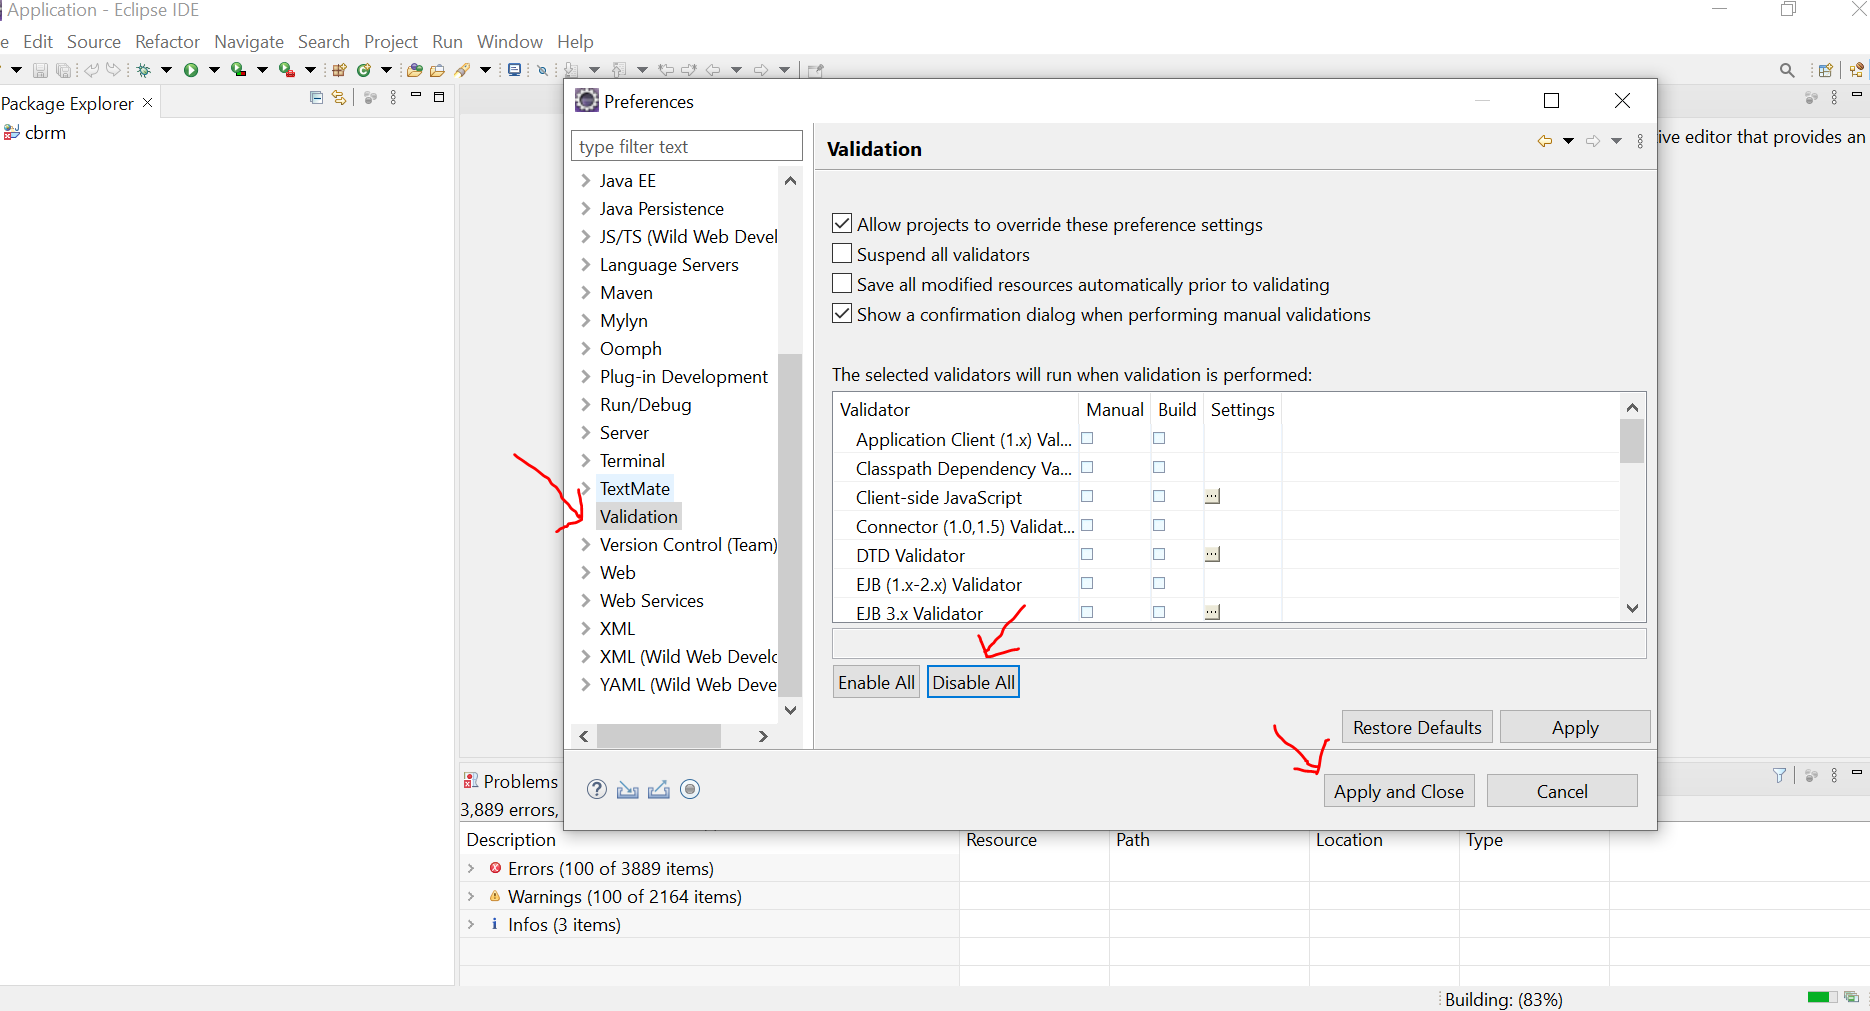Expand the Web Services preferences node
The image size is (1870, 1011).
click(x=586, y=601)
